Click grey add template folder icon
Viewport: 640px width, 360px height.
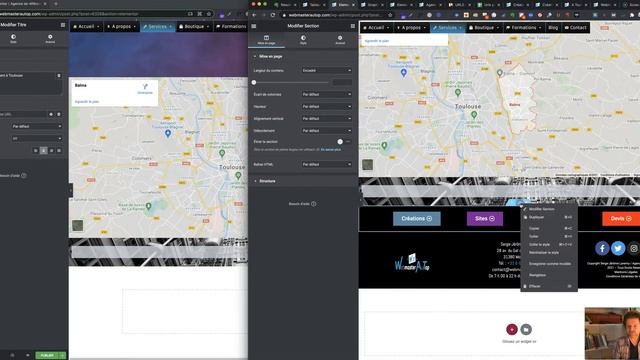point(526,329)
